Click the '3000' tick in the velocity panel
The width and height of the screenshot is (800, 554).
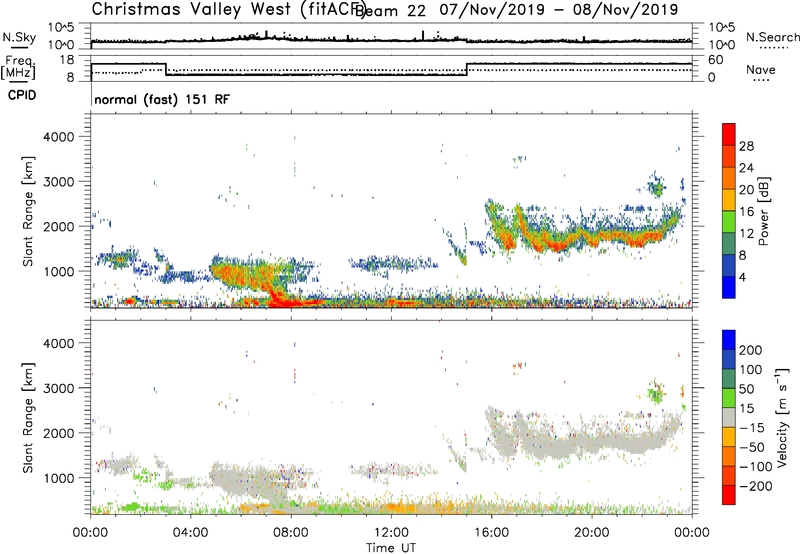pyautogui.click(x=59, y=388)
